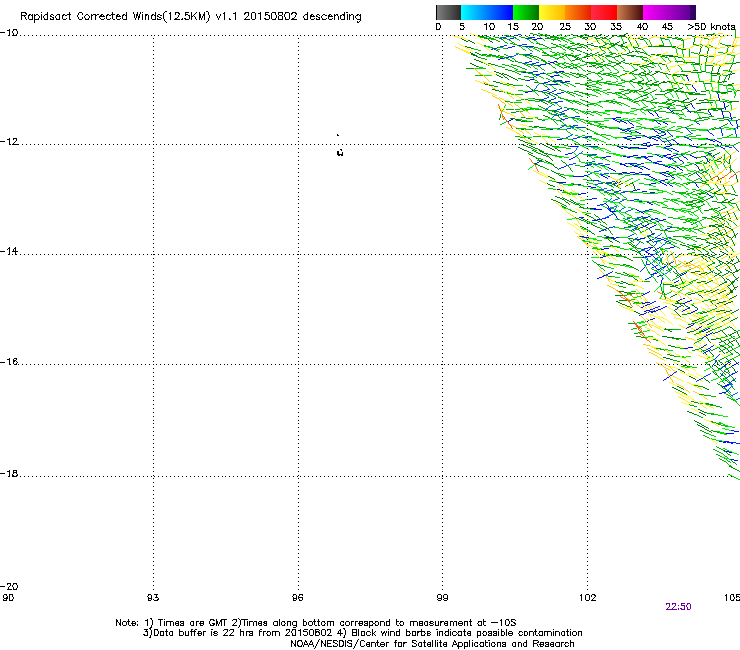This screenshot has height=650, width=740.
Task: Click the date '20150802' in the plot title
Action: click(x=270, y=16)
